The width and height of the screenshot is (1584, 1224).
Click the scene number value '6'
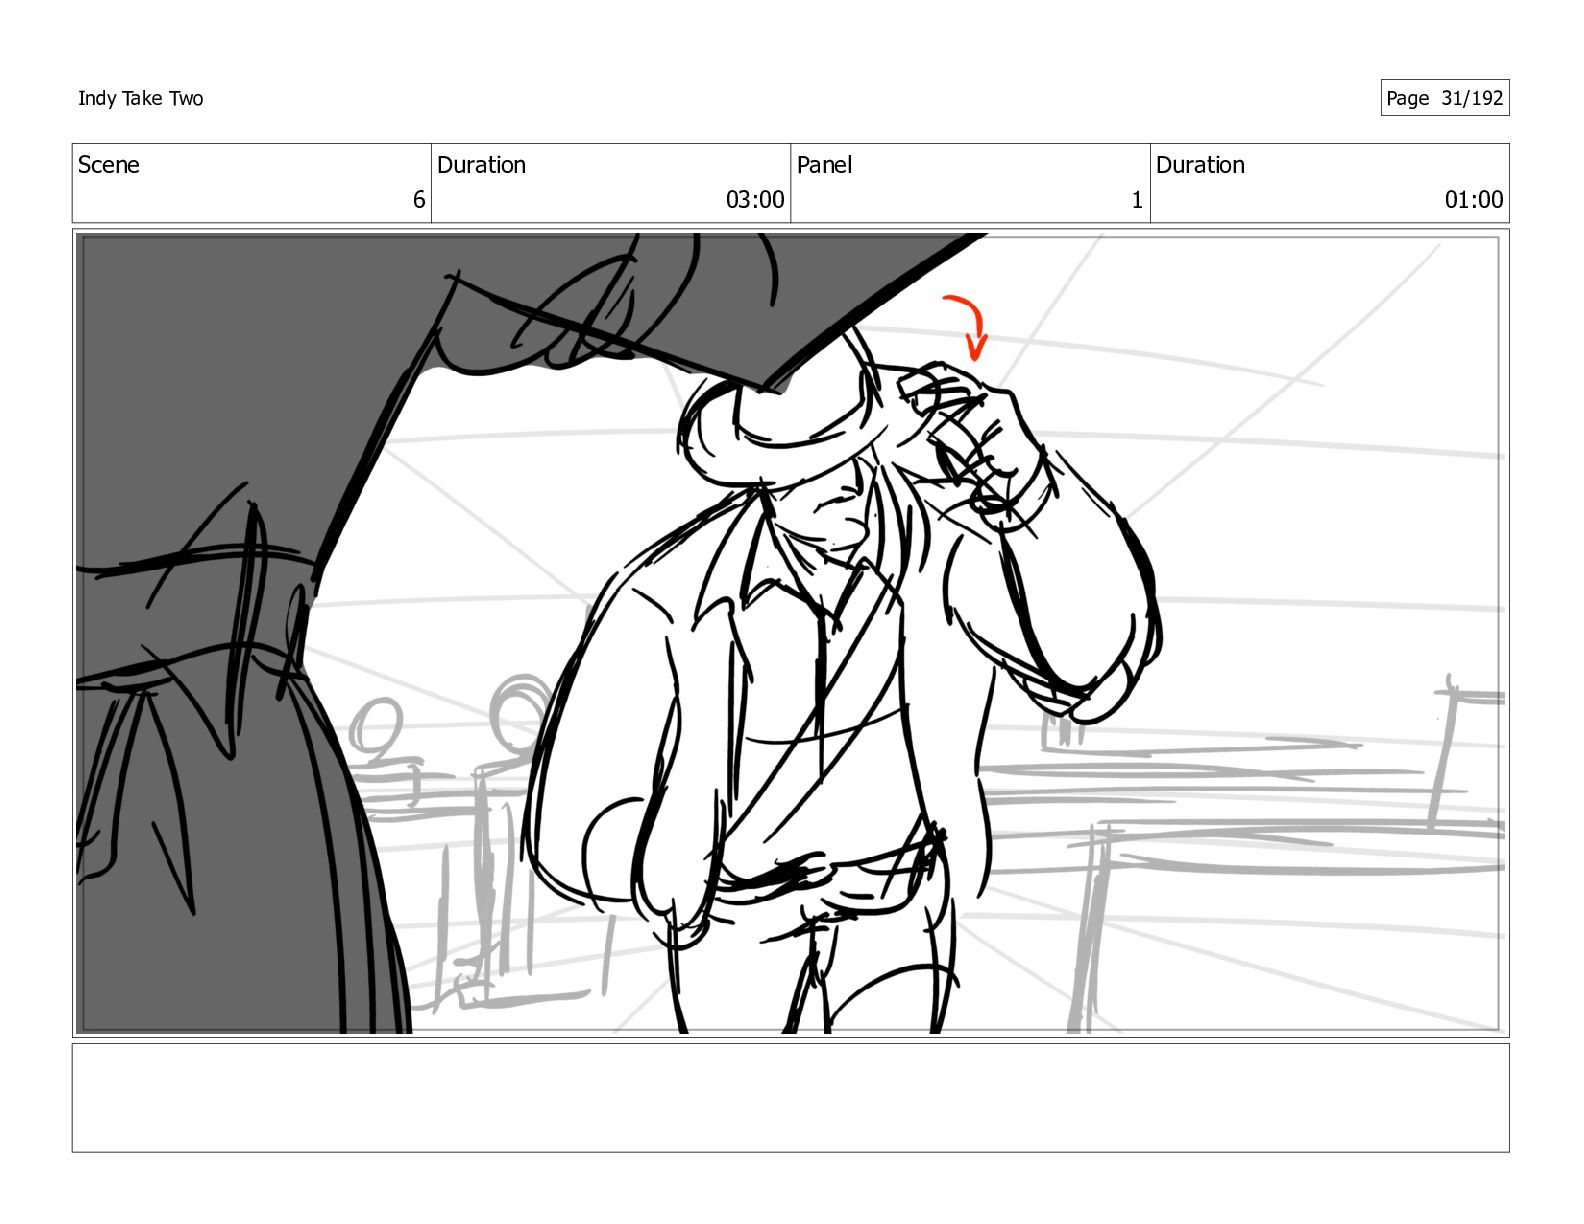(419, 200)
